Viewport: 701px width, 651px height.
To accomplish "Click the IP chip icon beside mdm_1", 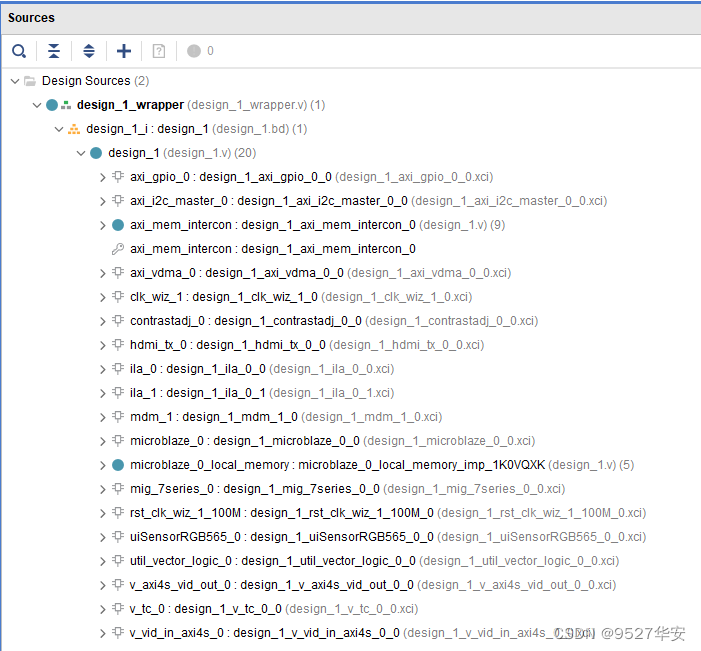I will pos(118,416).
